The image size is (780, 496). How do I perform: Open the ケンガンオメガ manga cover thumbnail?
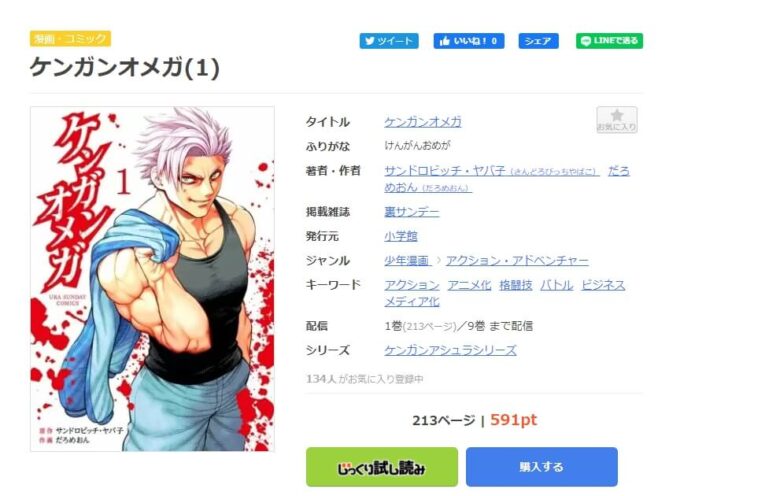(x=152, y=279)
